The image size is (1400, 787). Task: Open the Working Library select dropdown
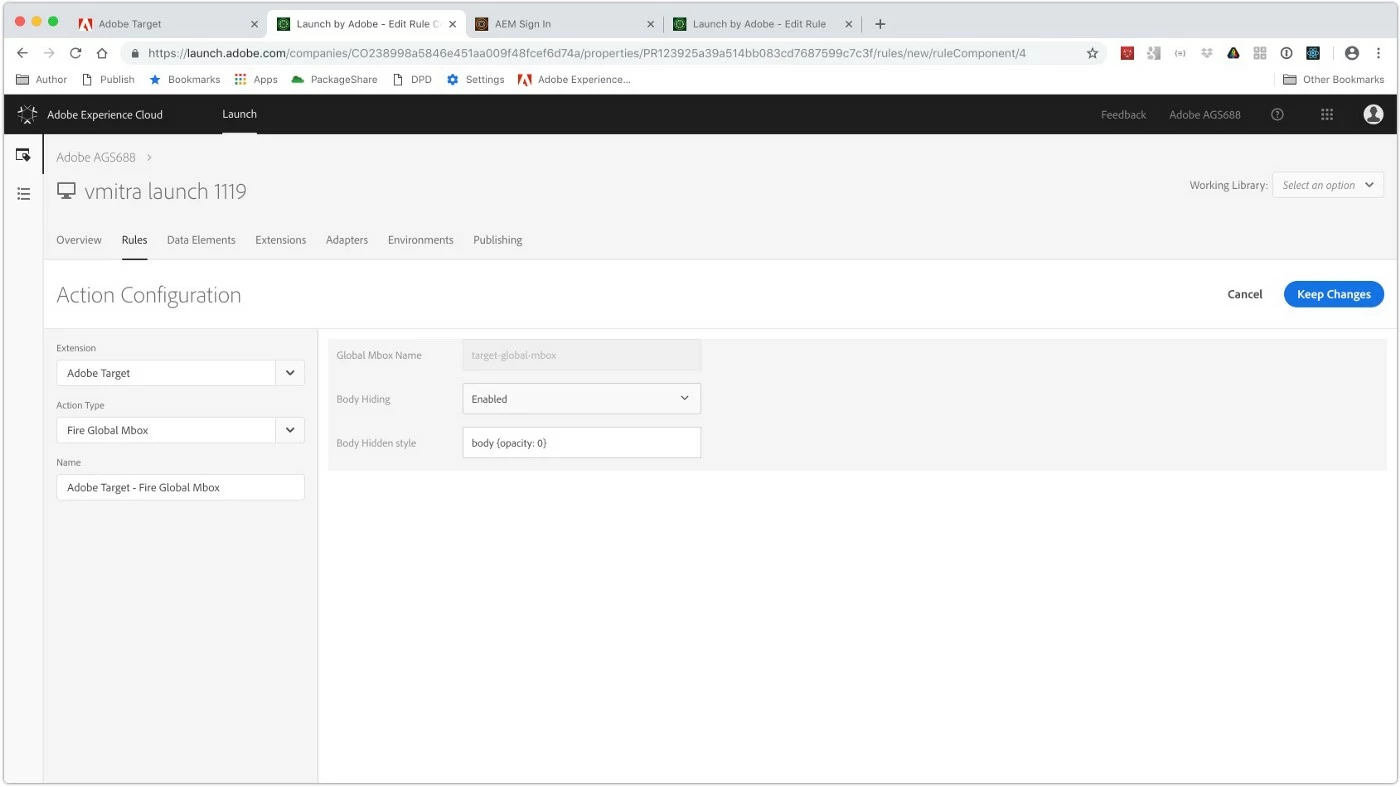(1328, 185)
